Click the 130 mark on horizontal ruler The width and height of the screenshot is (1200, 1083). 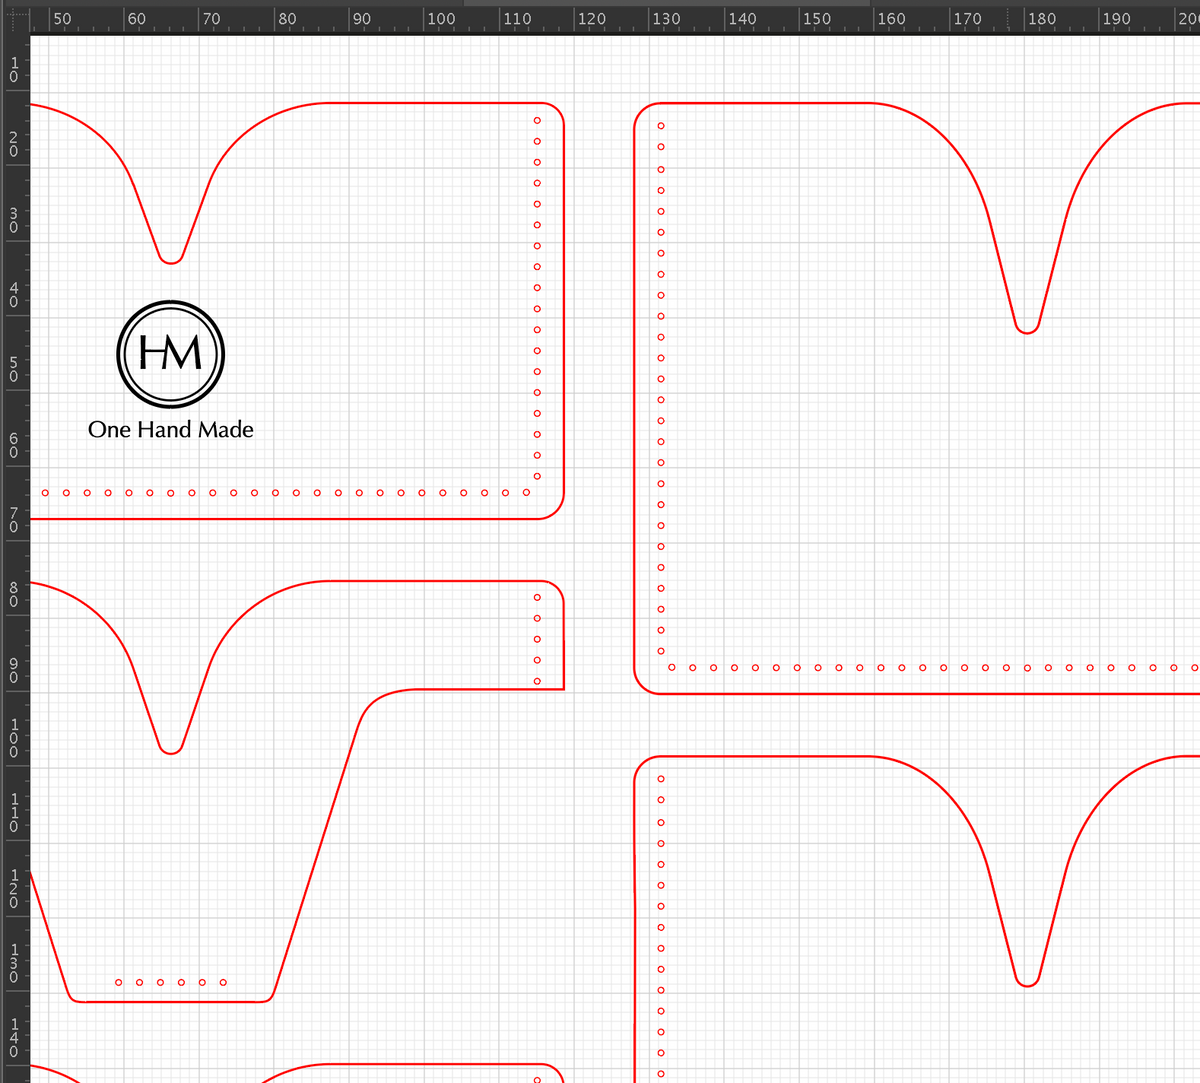(666, 19)
